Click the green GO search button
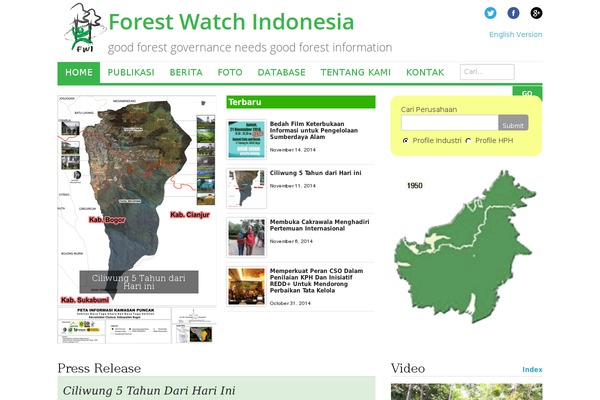Image resolution: width=600 pixels, height=400 pixels. (x=527, y=92)
